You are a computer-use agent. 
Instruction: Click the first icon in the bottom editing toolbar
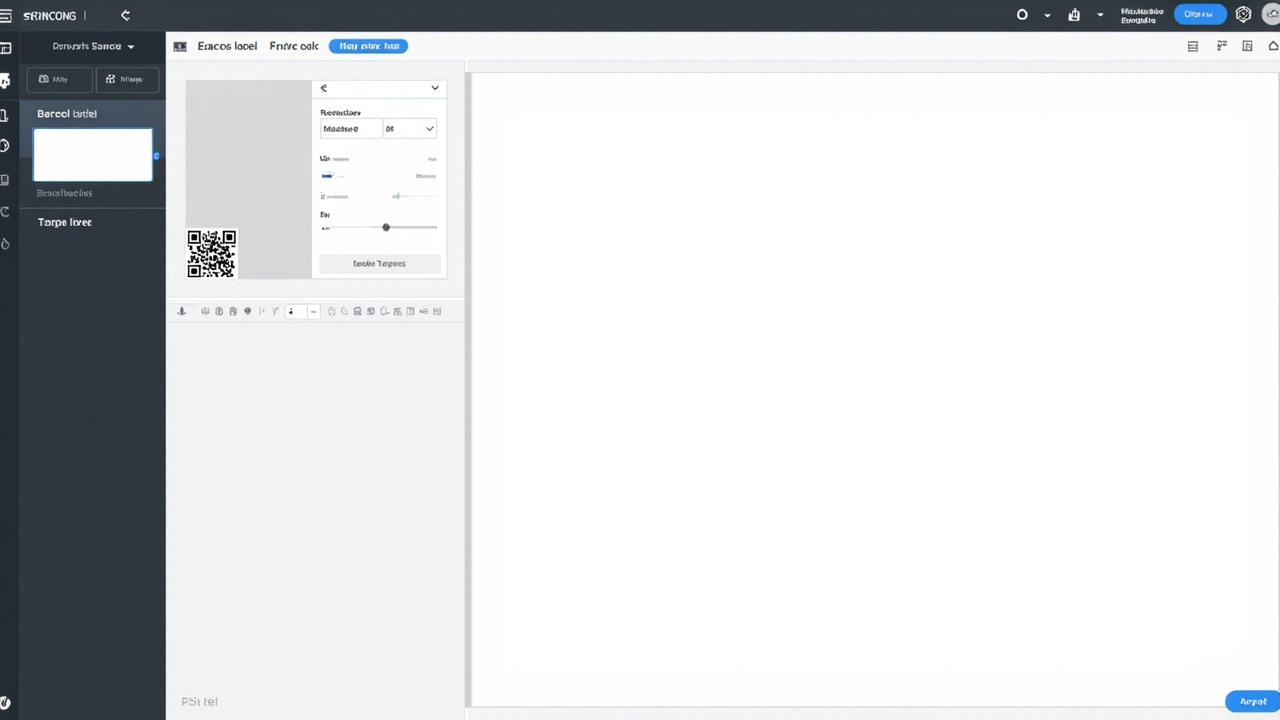(x=182, y=311)
